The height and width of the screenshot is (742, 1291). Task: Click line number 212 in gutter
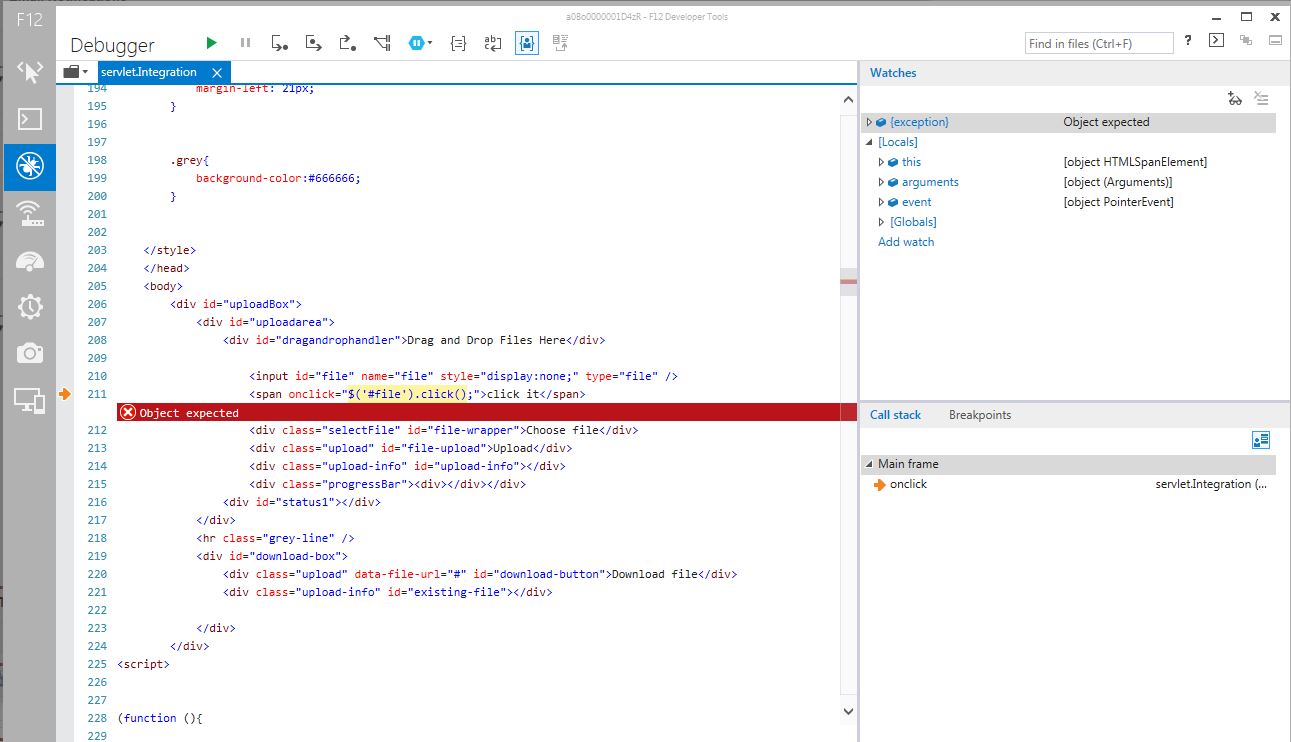pos(97,430)
